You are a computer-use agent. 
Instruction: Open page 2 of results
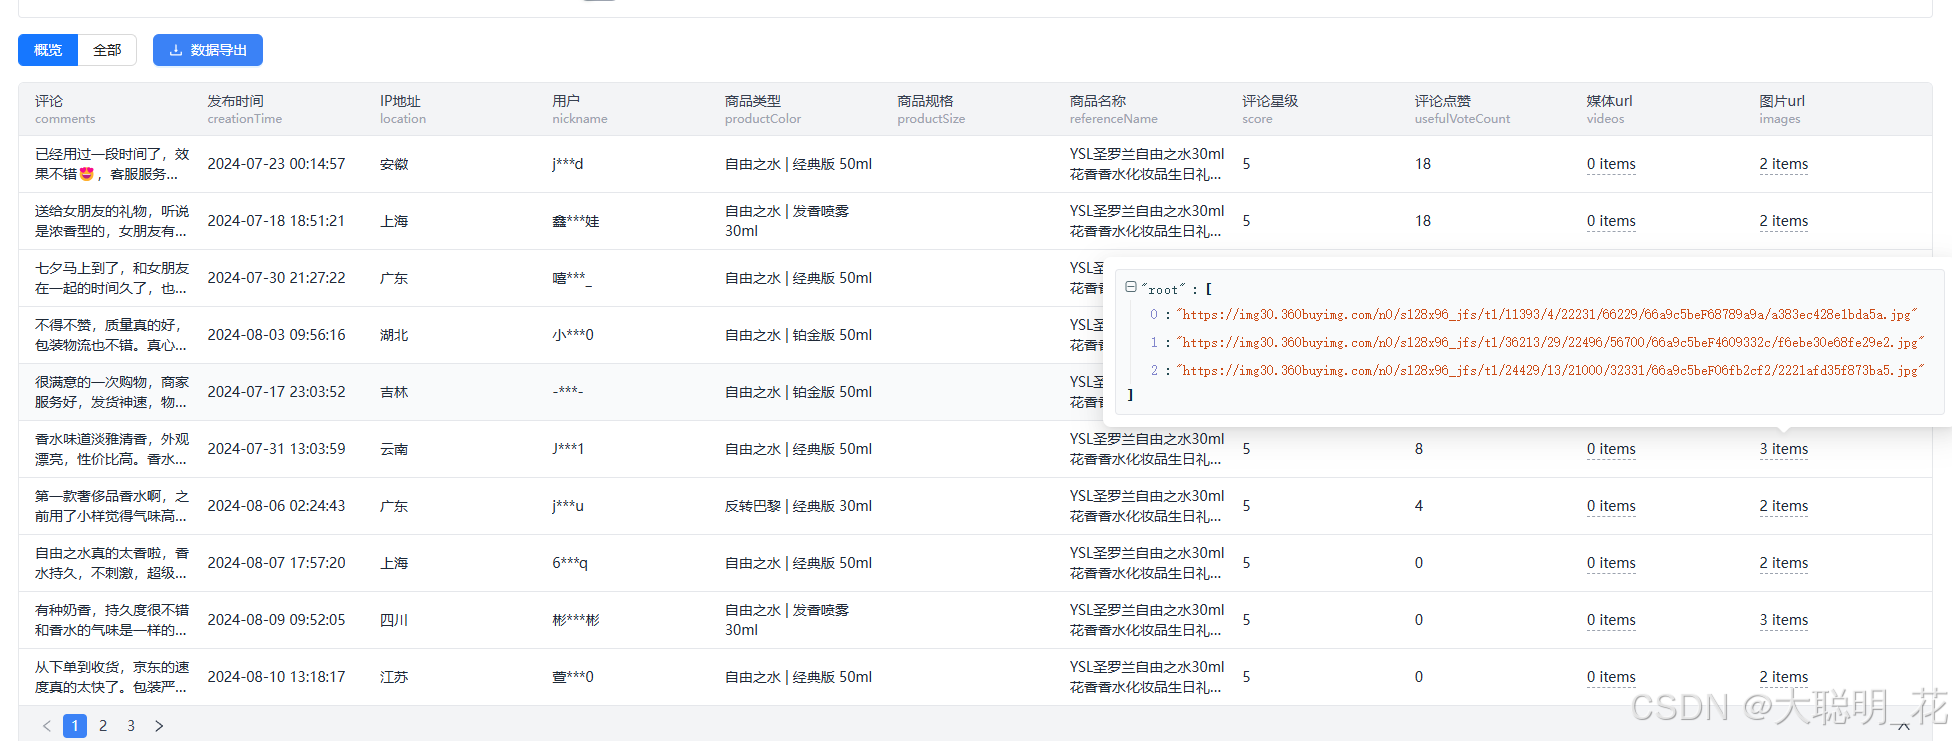click(103, 726)
